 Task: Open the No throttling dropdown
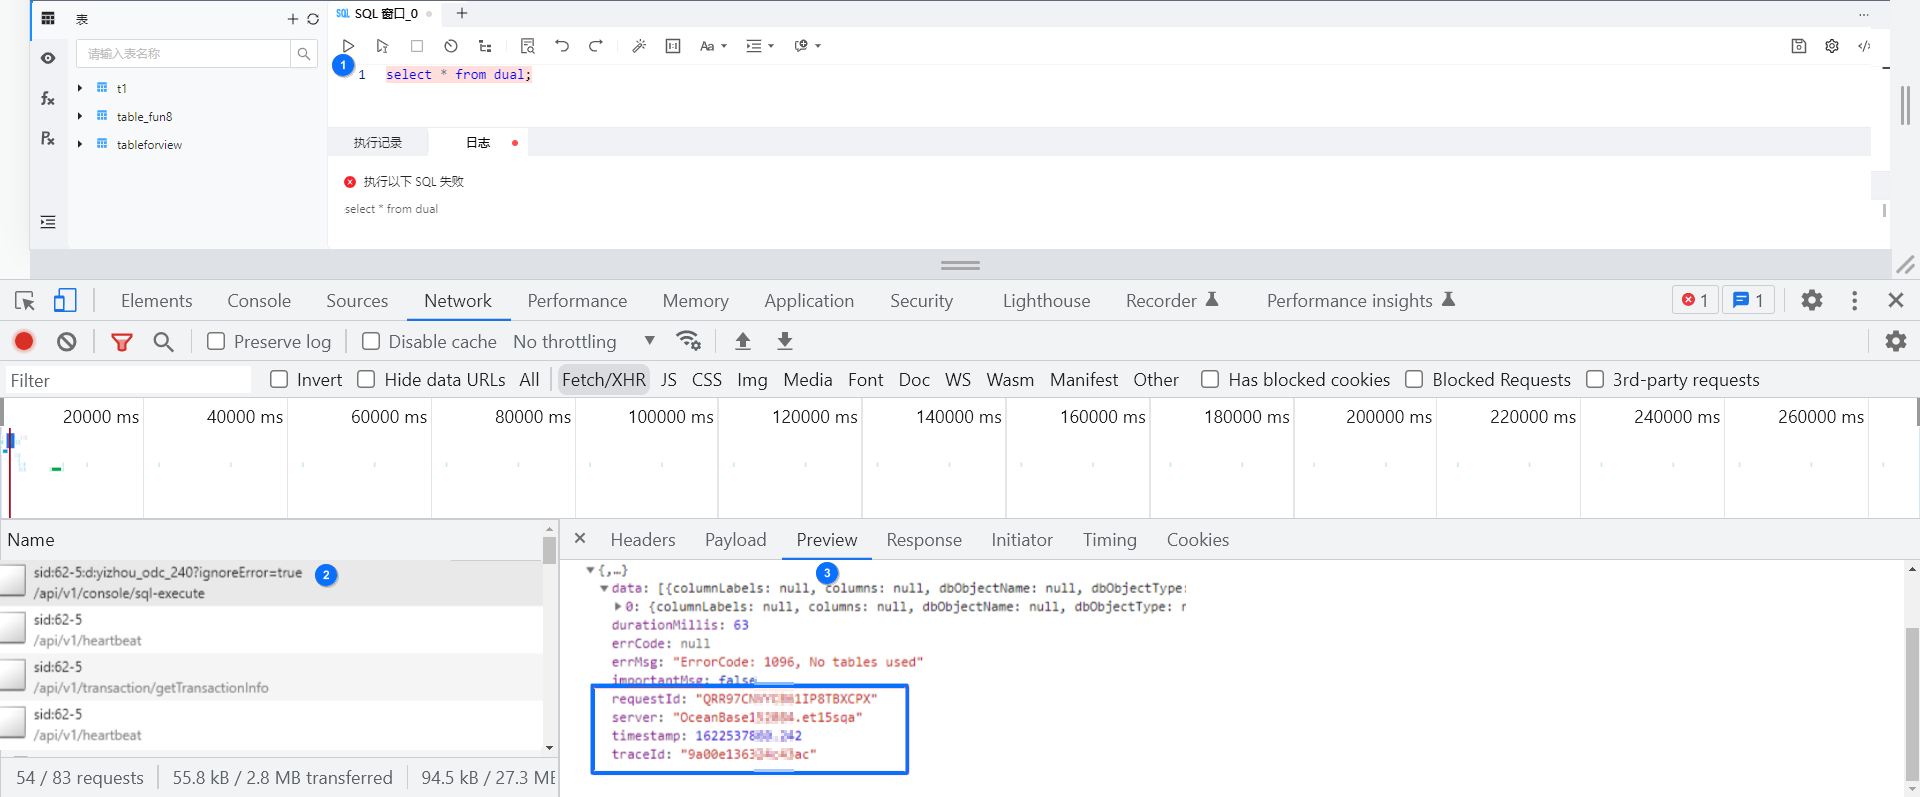584,342
